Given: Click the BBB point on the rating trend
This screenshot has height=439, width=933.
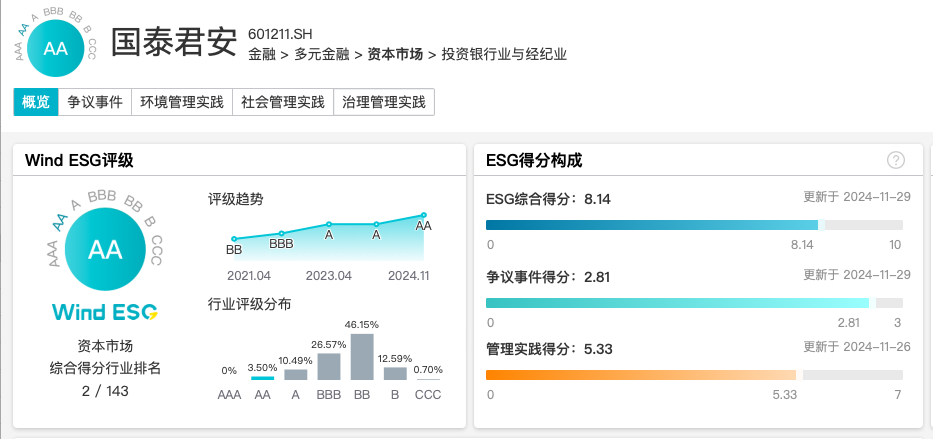Looking at the screenshot, I should [x=281, y=233].
